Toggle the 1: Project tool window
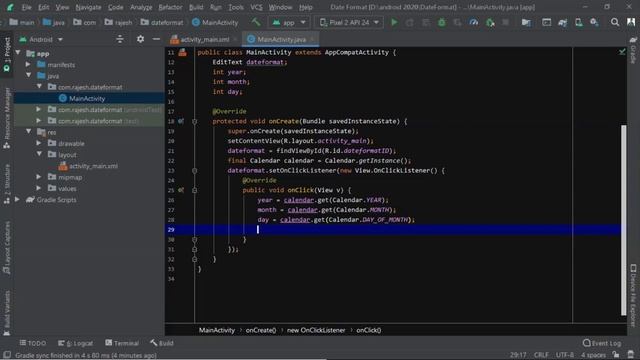The width and height of the screenshot is (640, 360). click(7, 55)
